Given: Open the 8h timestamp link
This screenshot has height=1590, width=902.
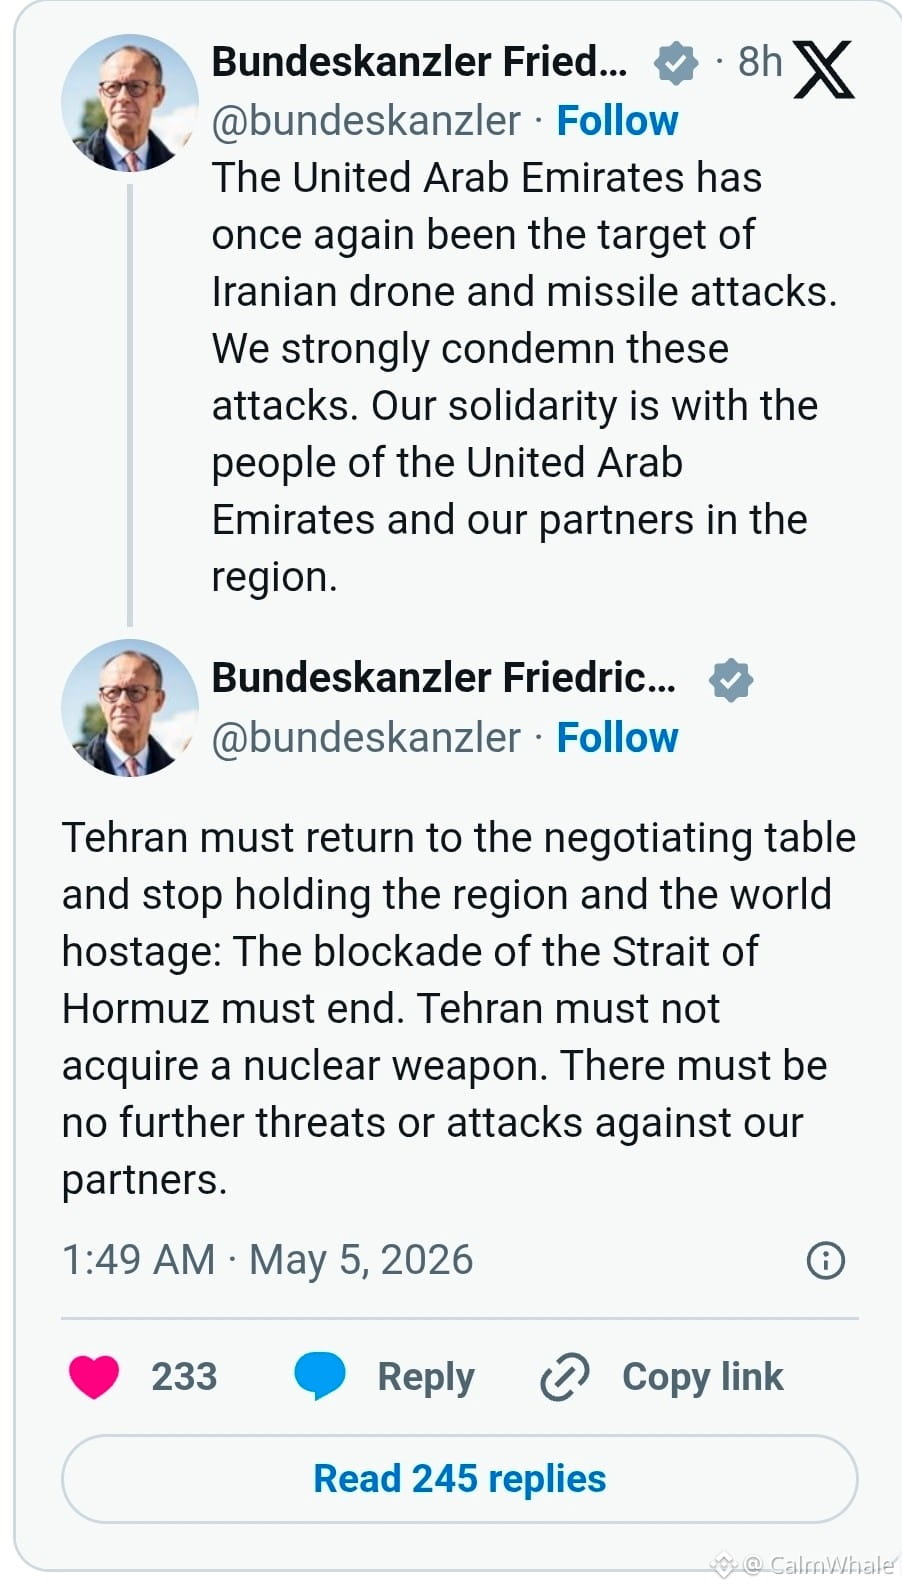Looking at the screenshot, I should point(760,62).
